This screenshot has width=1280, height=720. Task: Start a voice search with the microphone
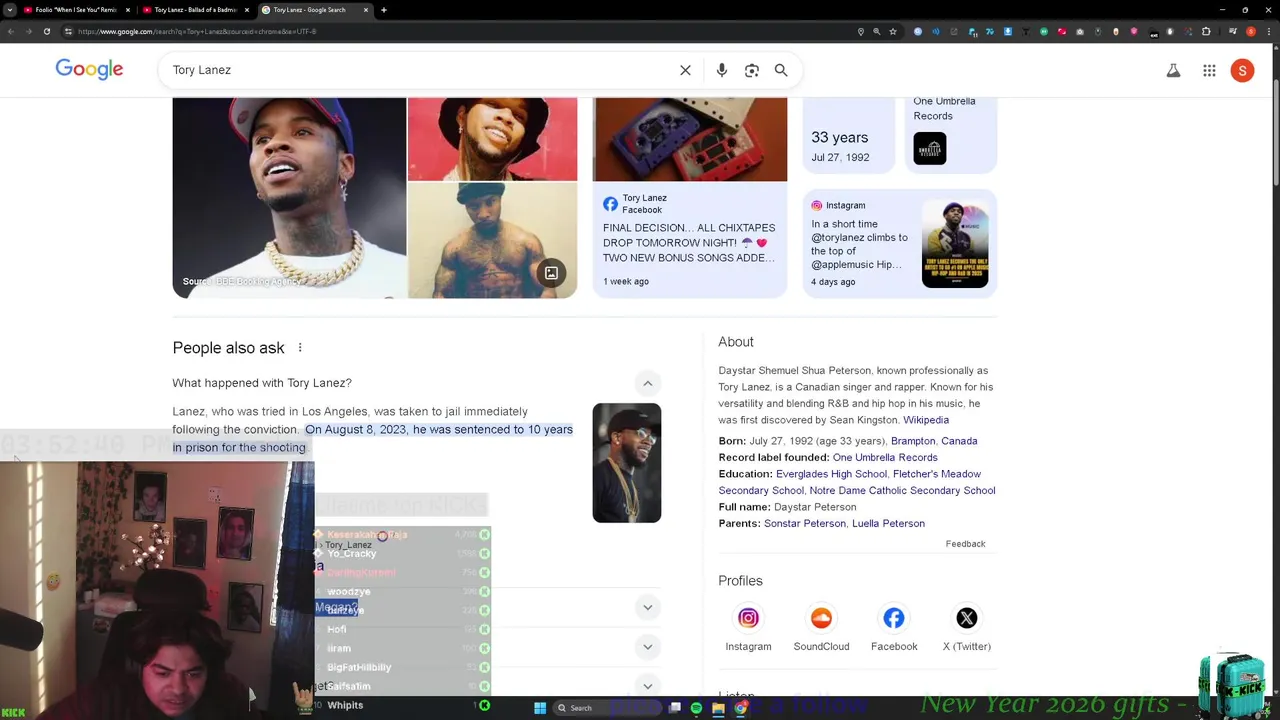click(x=722, y=70)
